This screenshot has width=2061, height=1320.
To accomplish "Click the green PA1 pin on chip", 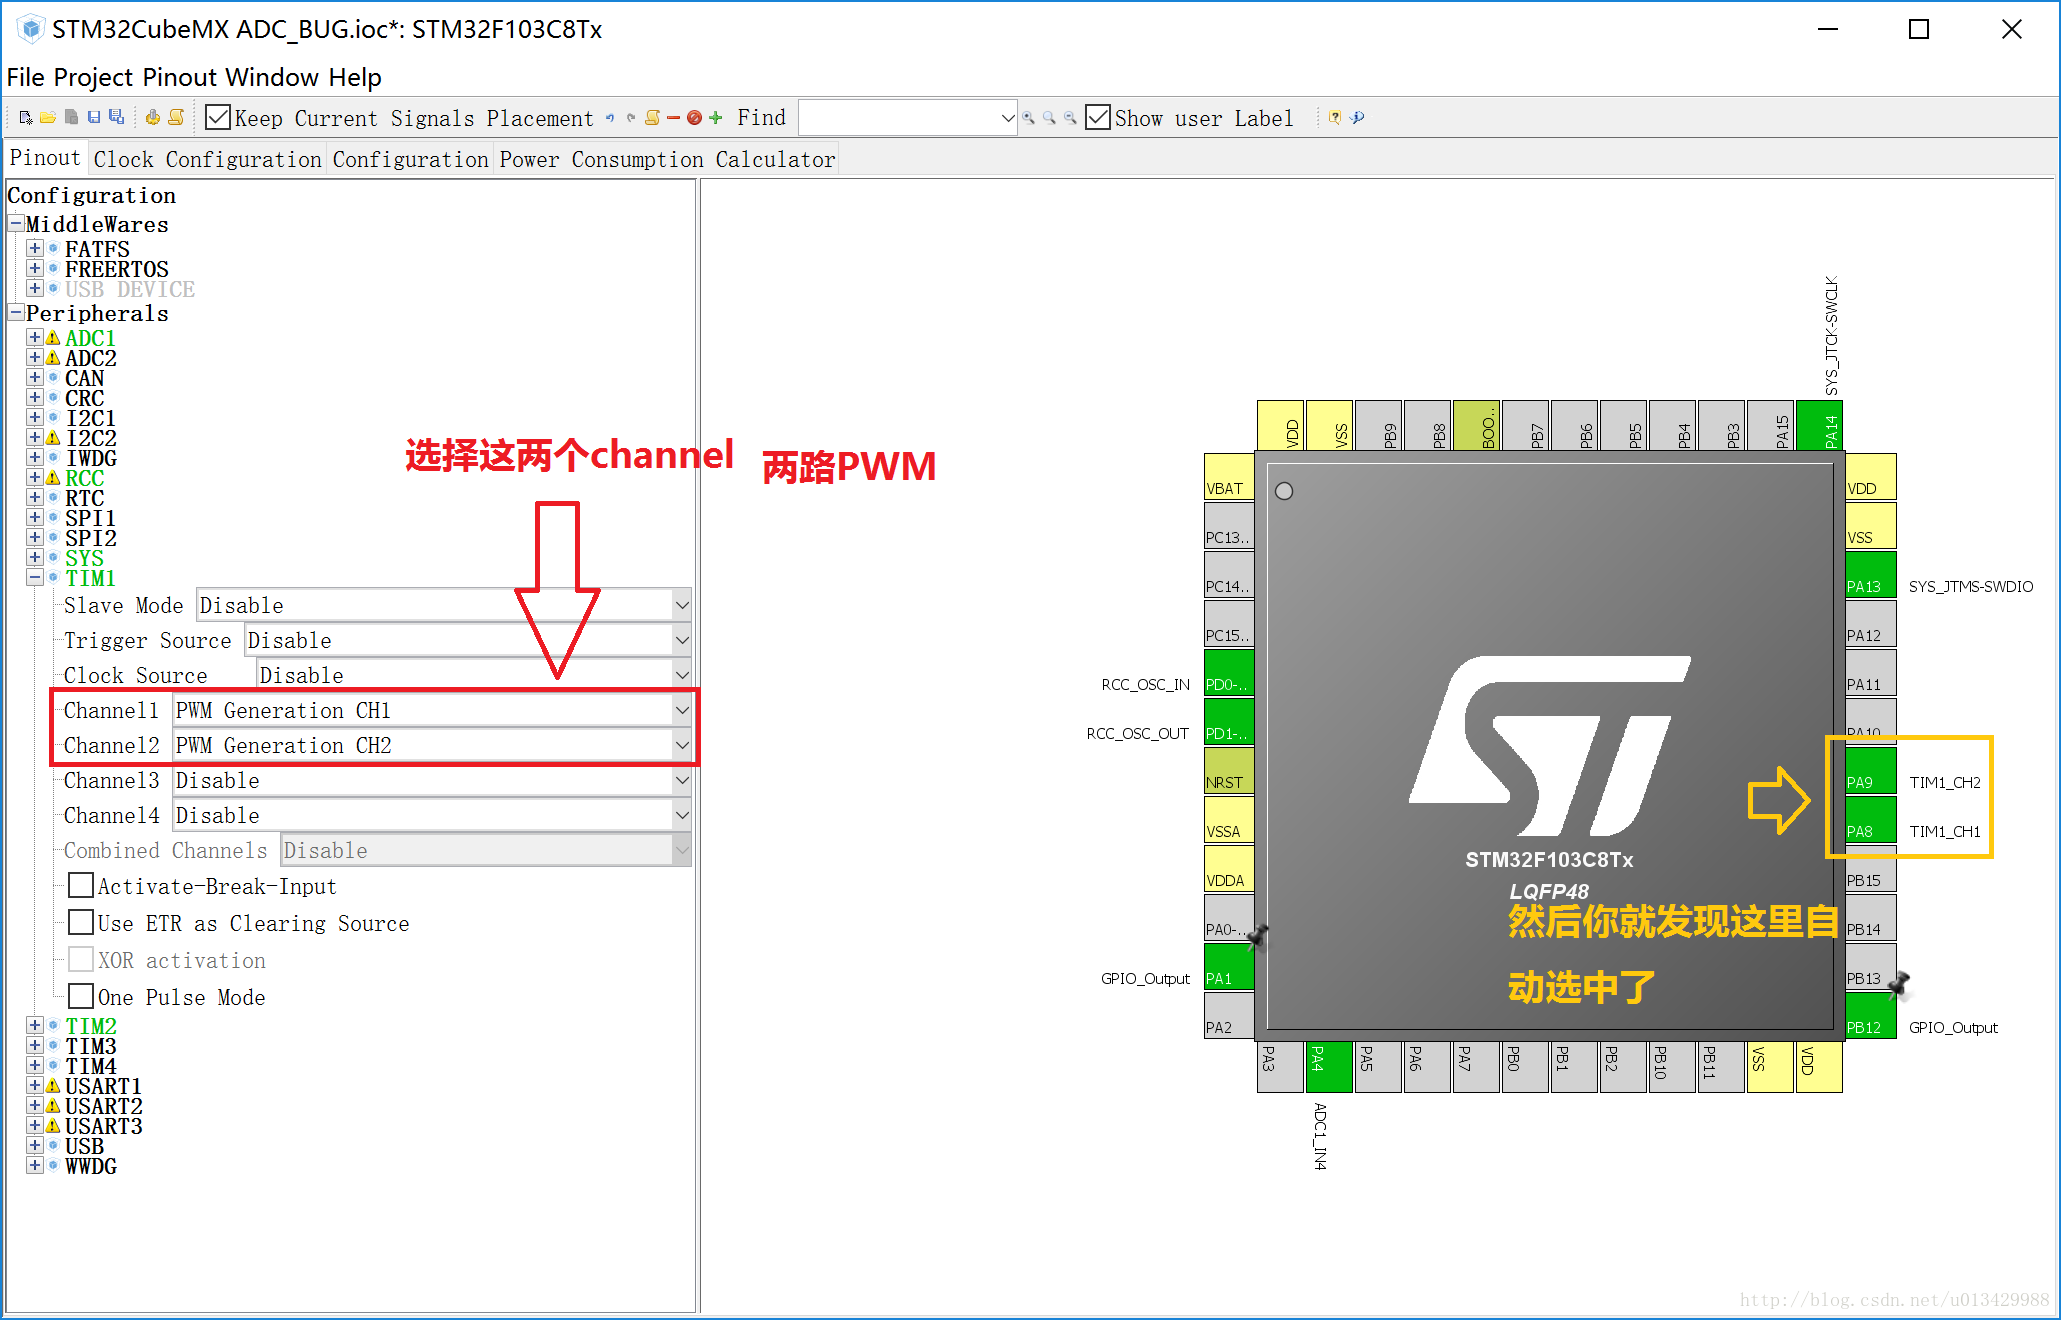I will coord(1229,968).
